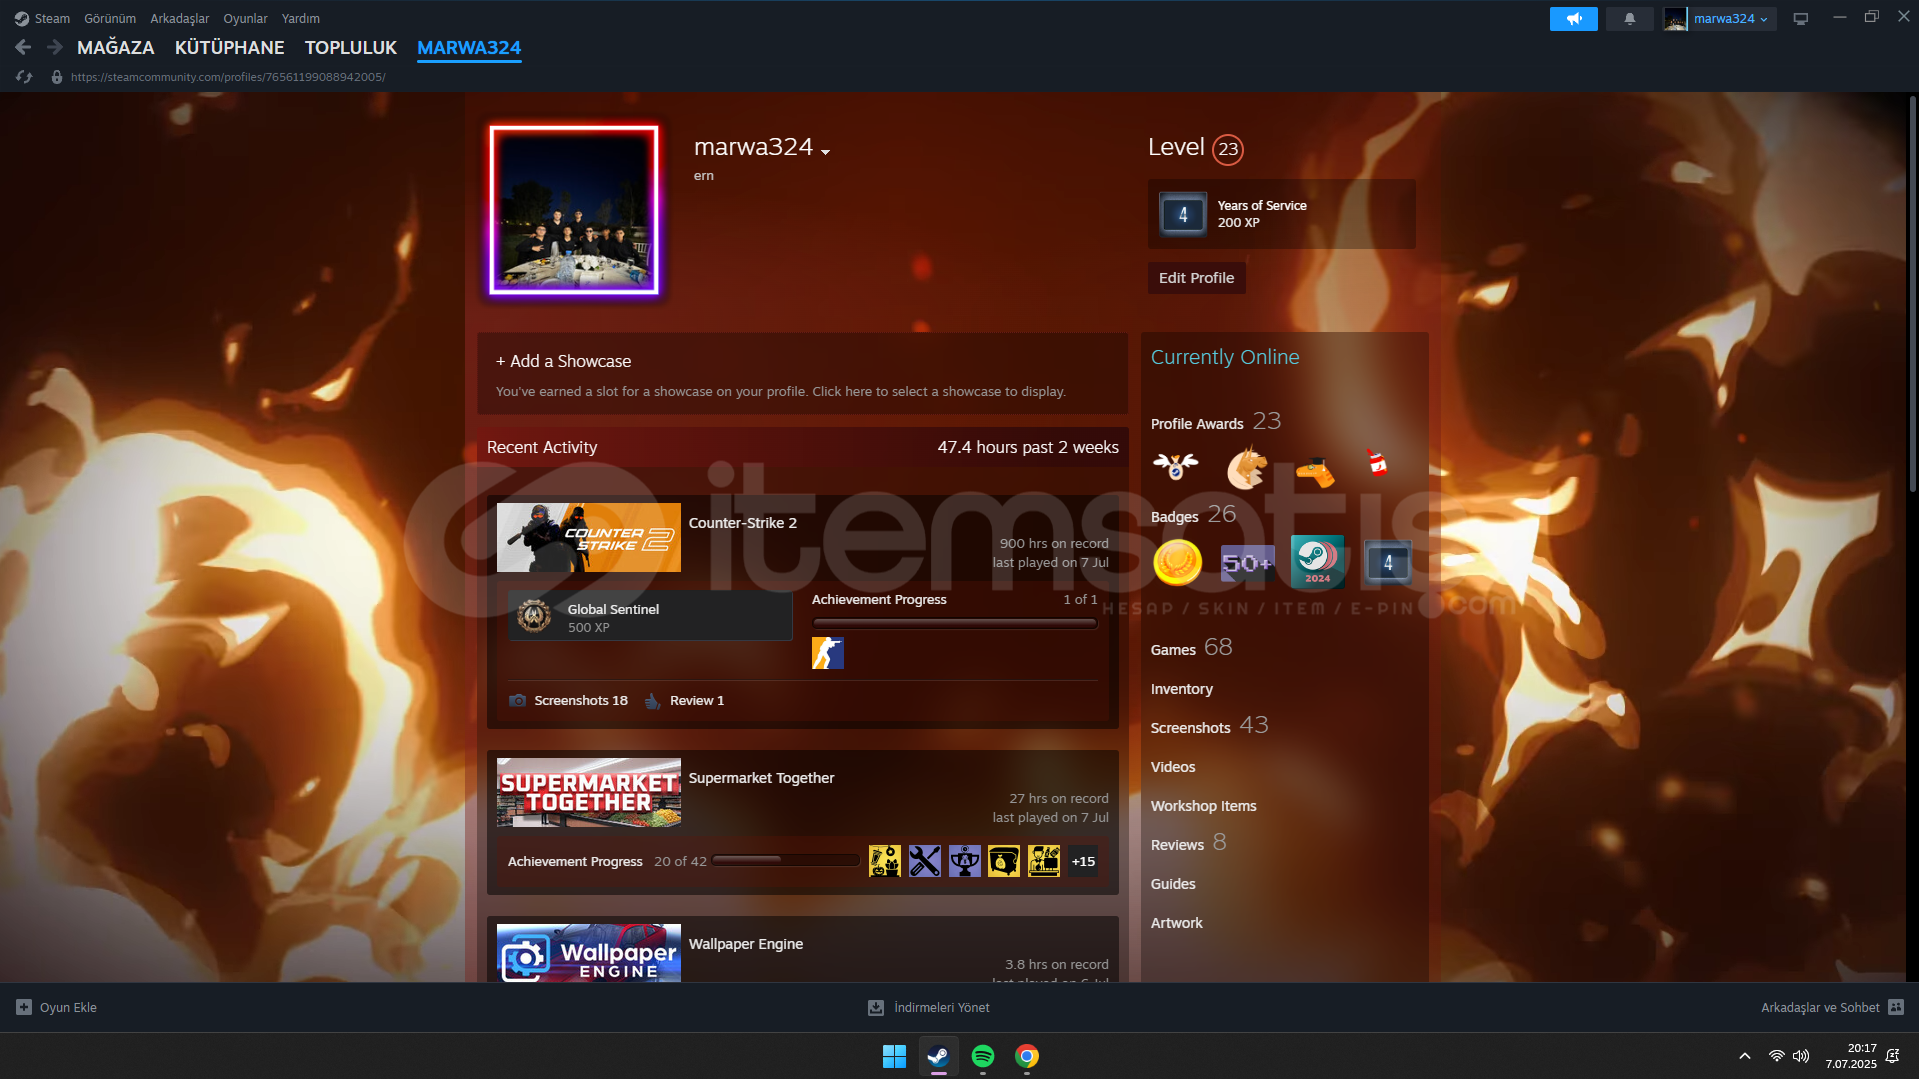1919x1079 pixels.
Task: Open the gold coin badge
Action: coord(1177,562)
